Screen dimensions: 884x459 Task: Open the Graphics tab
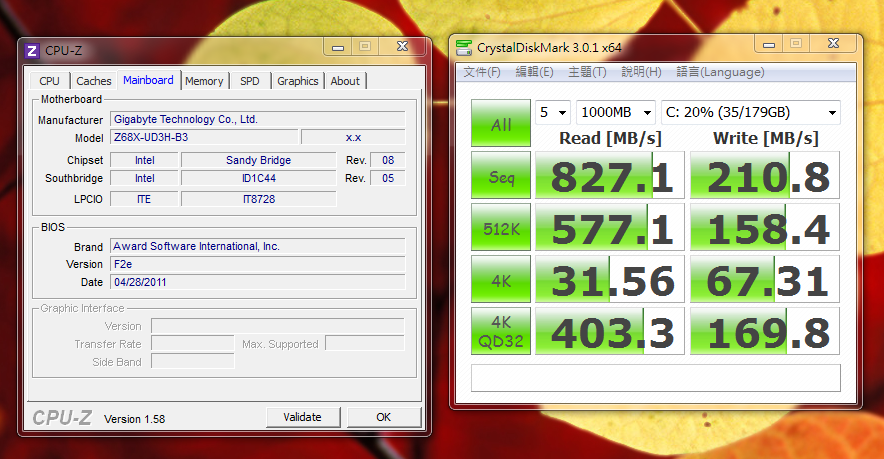point(298,81)
